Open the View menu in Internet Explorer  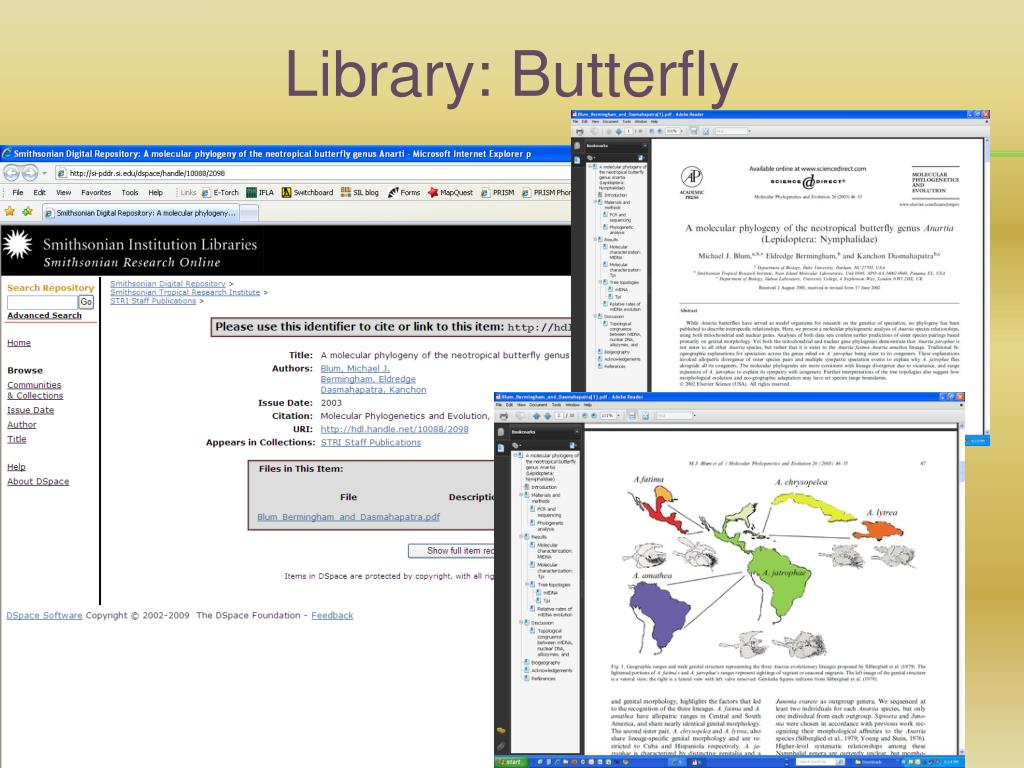tap(63, 193)
